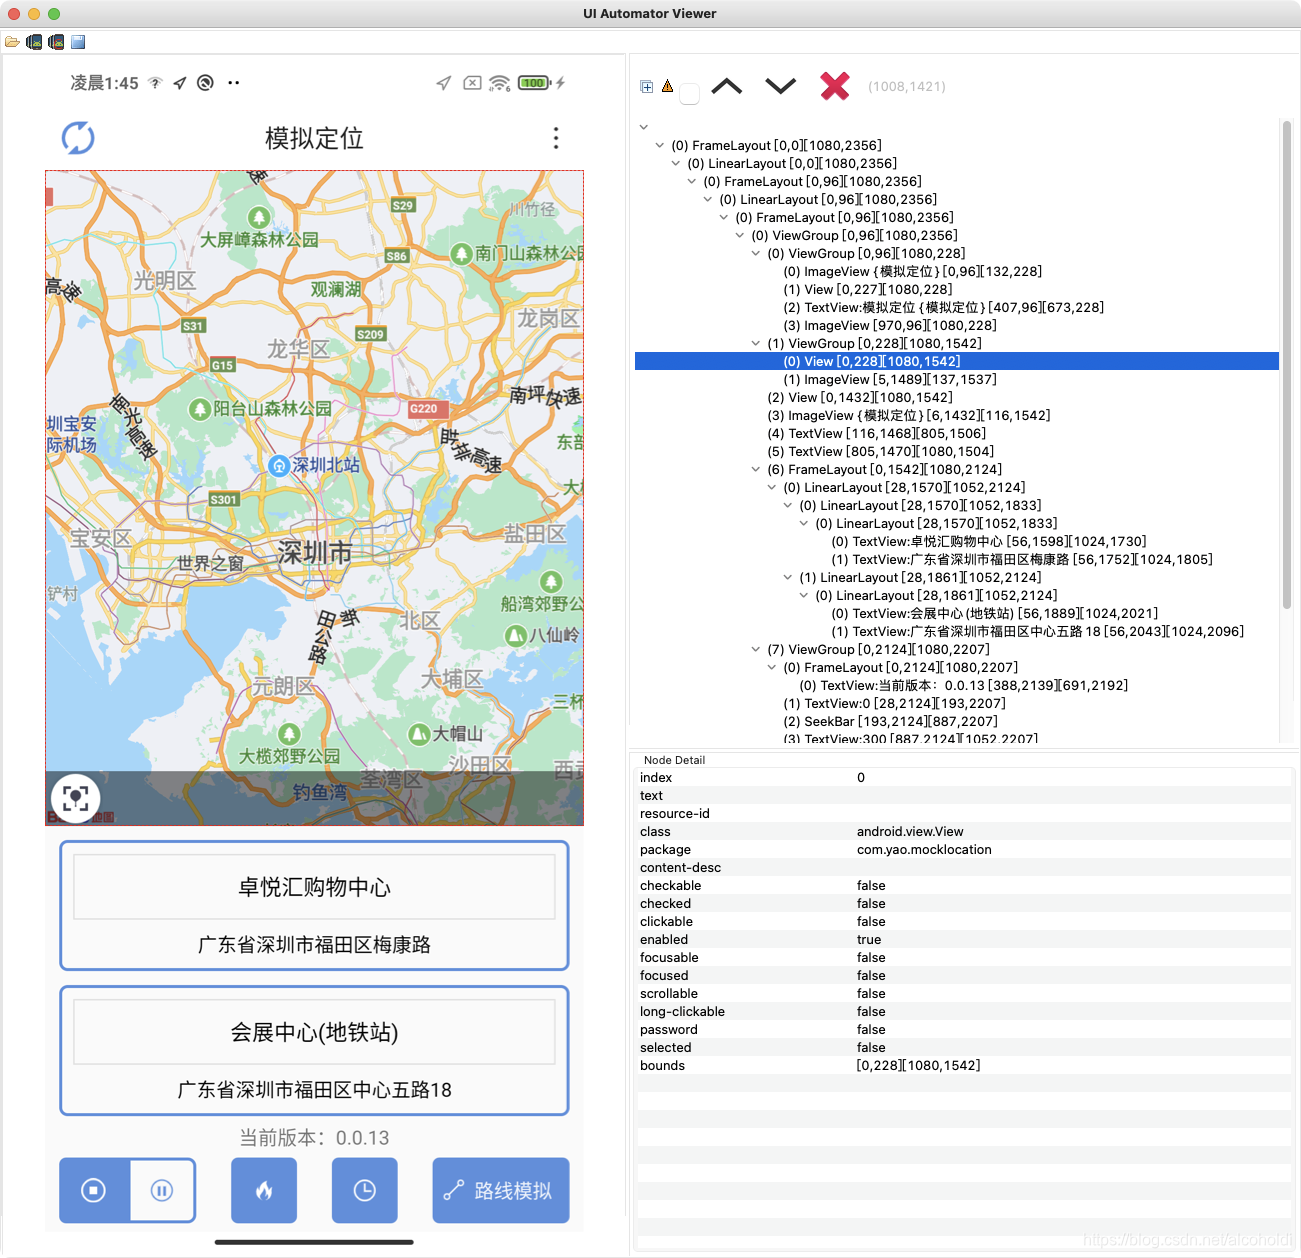Screen dimensions: 1301x1258
Task: Click the 当前版本: 0.0.13 text
Action: point(314,1138)
